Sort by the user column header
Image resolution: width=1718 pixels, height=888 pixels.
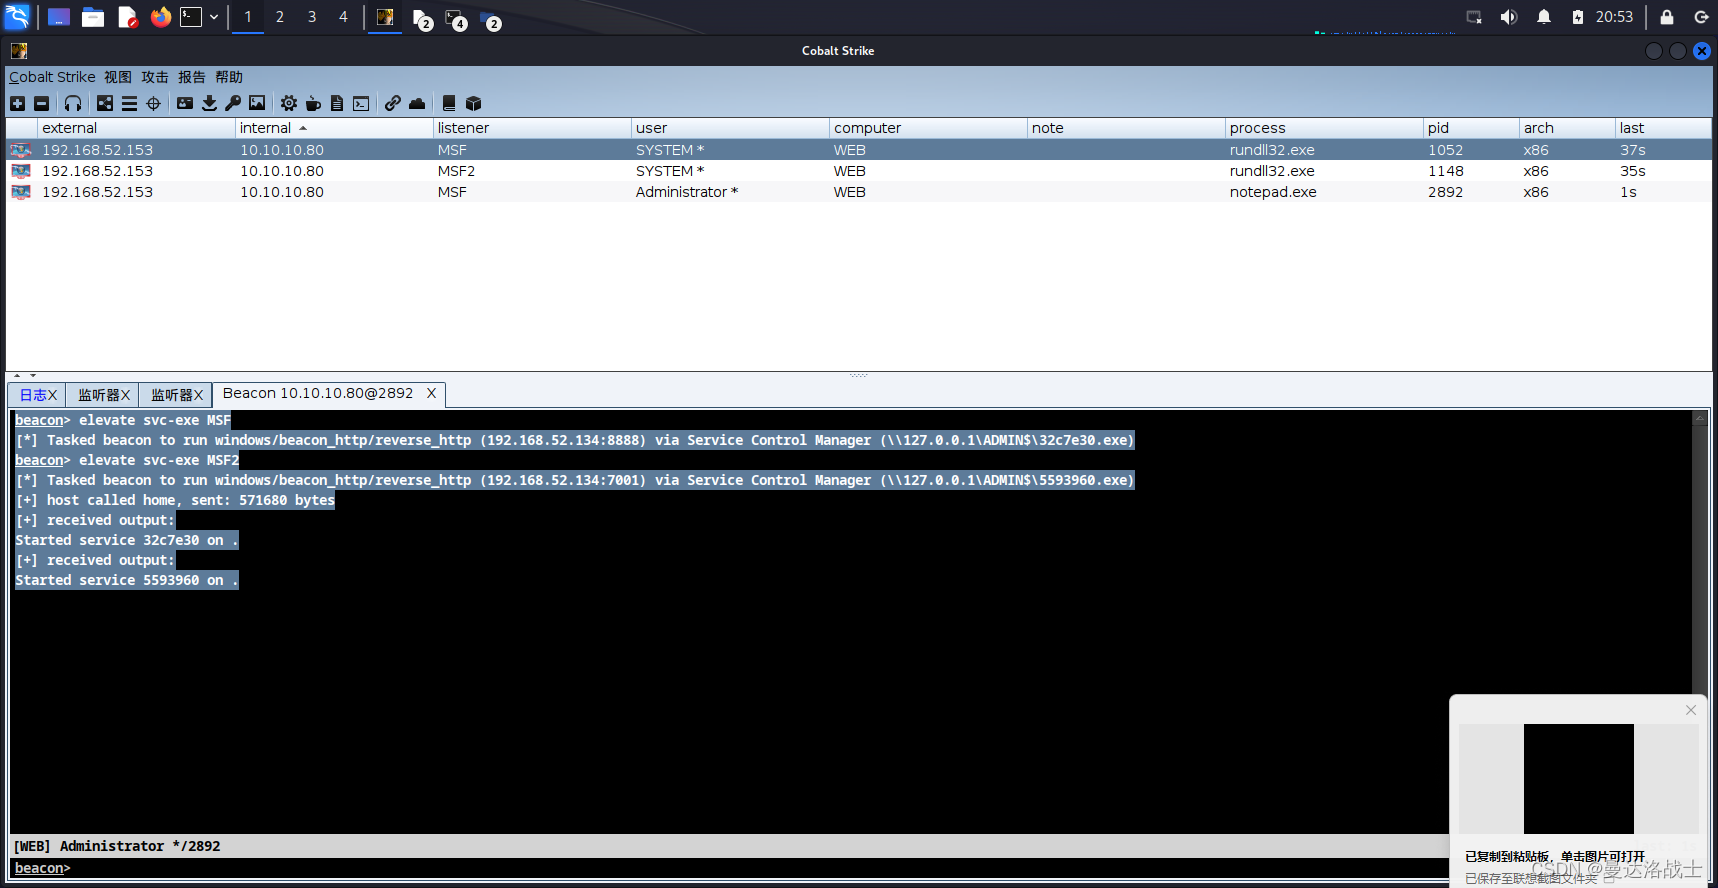point(730,128)
